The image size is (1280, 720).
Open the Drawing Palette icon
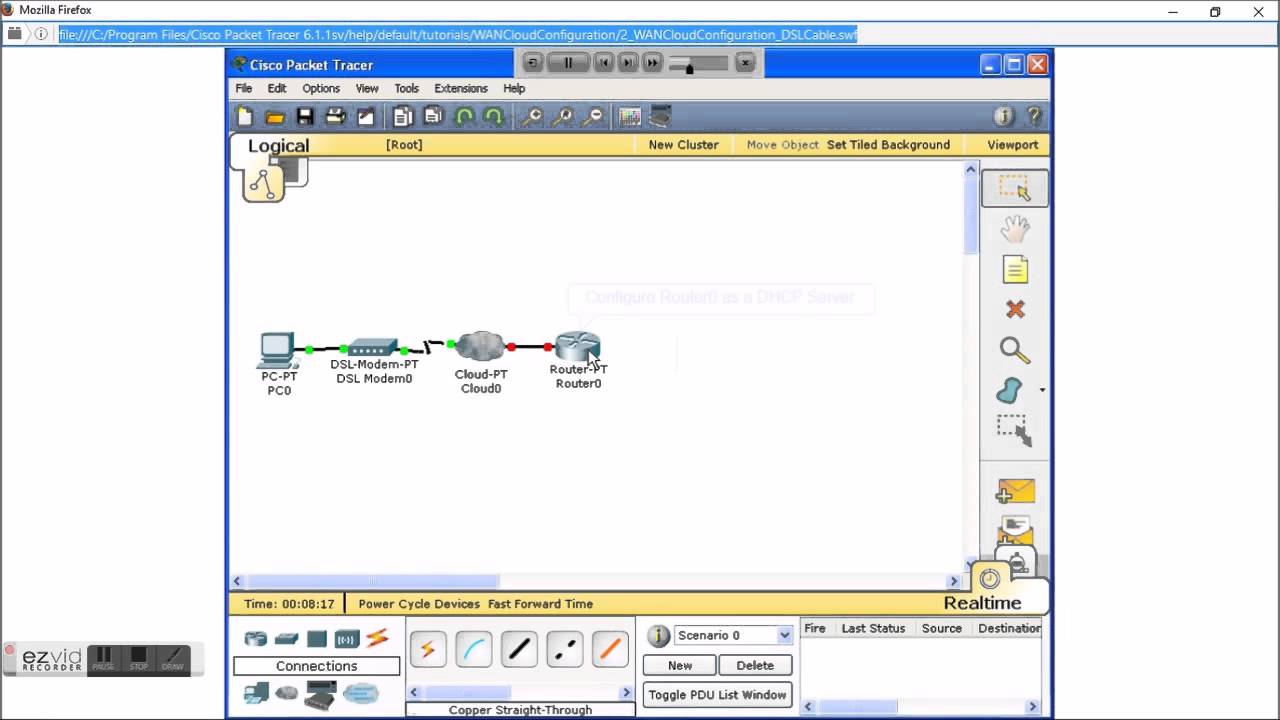[630, 117]
